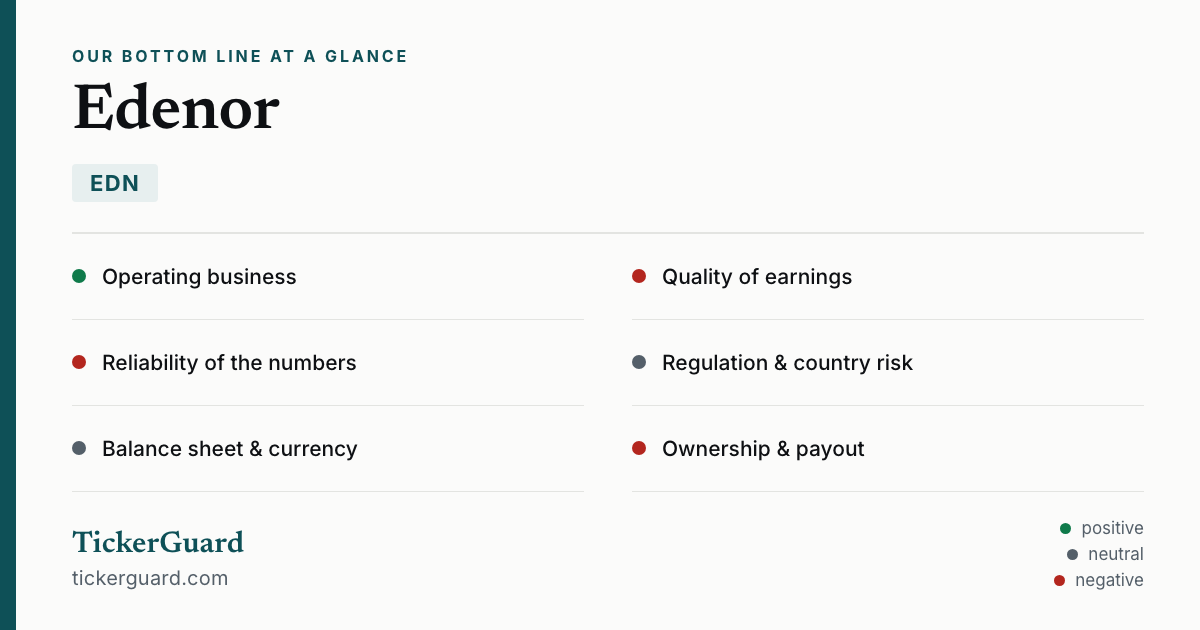Select the Balance sheet & currency label
Screen dimensions: 1200x630
[230, 449]
